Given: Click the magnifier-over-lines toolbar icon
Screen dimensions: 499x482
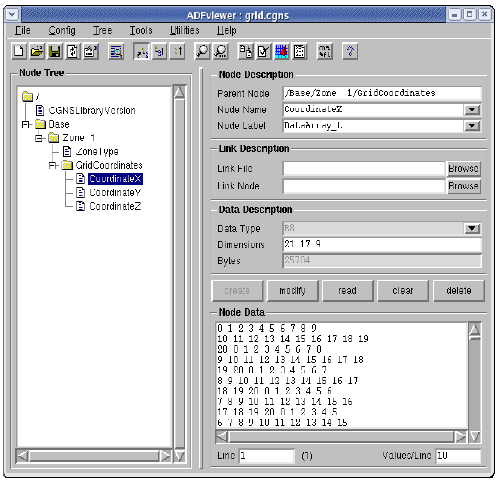Looking at the screenshot, I should point(116,51).
